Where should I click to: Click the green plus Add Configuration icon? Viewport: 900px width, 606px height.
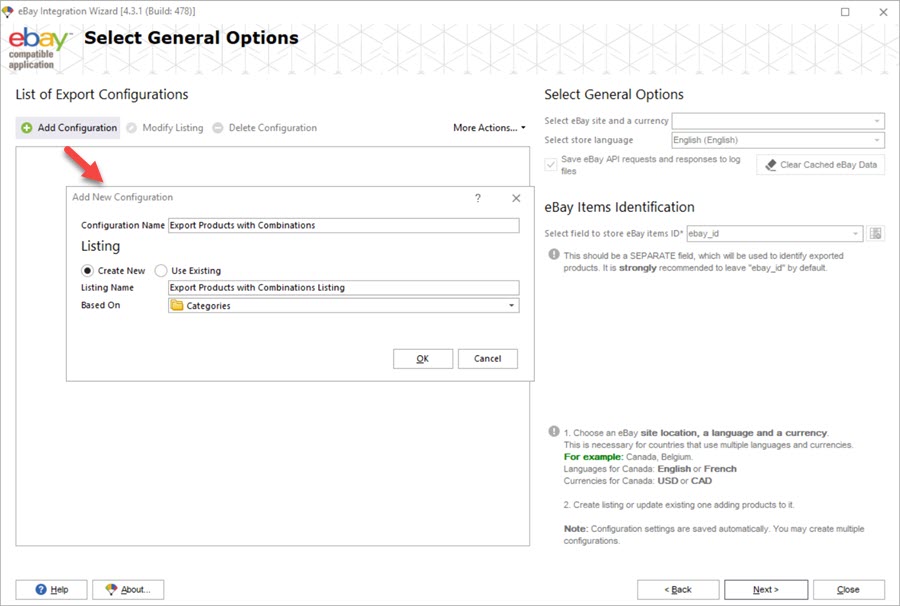pos(26,128)
